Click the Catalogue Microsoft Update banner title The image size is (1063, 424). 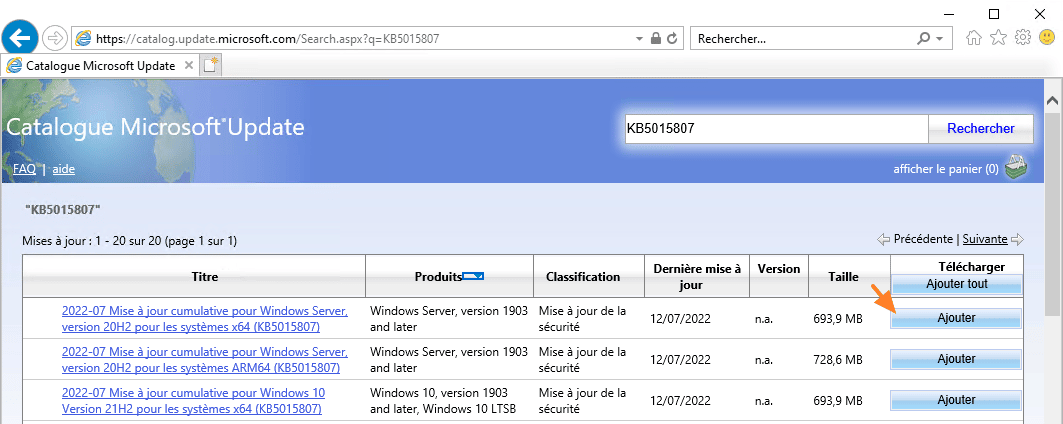click(x=155, y=127)
